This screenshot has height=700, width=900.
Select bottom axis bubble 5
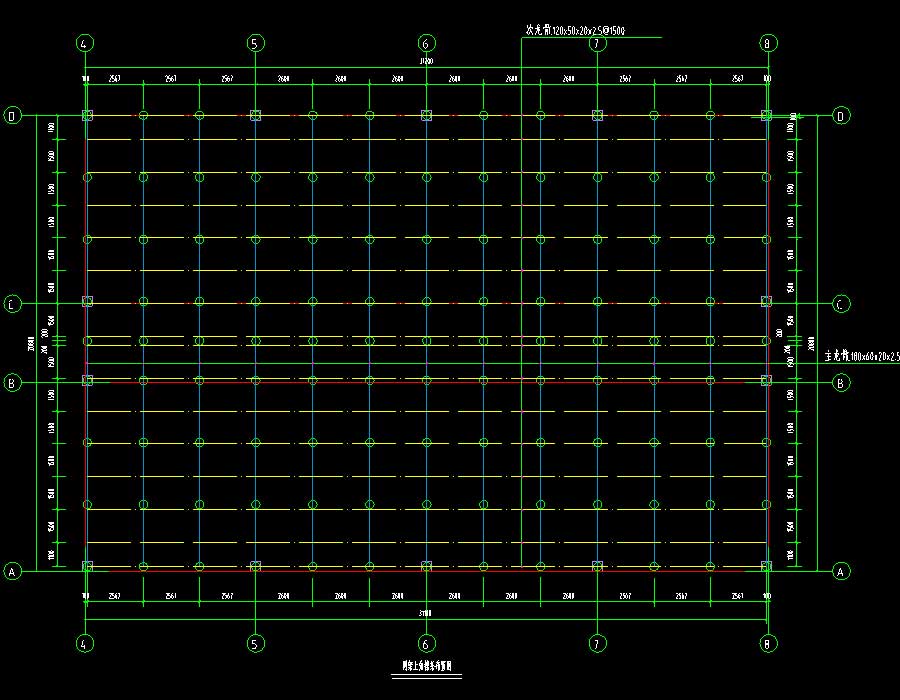(255, 643)
